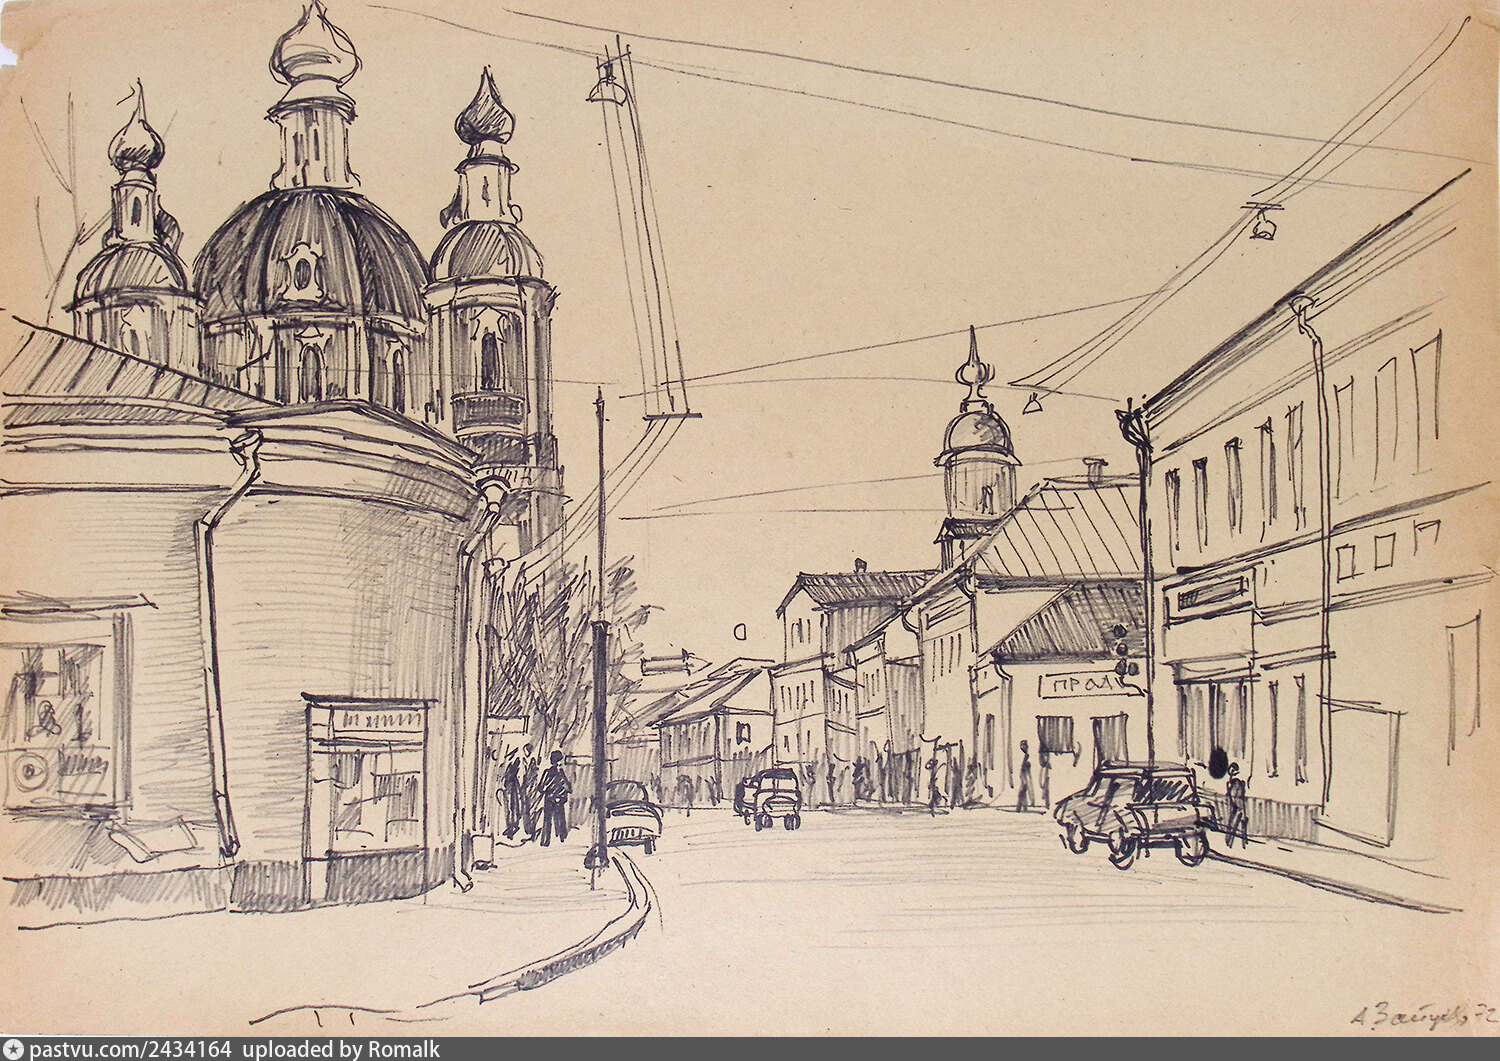Open the pastvu.com/2434164 watermark link
This screenshot has width=1500, height=1061.
pos(131,1050)
